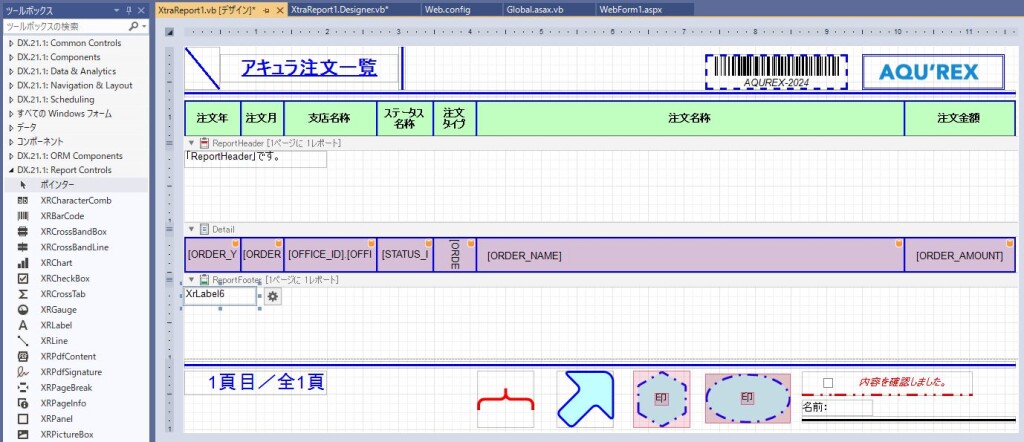Choose the XRPictureBox control
This screenshot has height=442, width=1024.
pos(66,435)
